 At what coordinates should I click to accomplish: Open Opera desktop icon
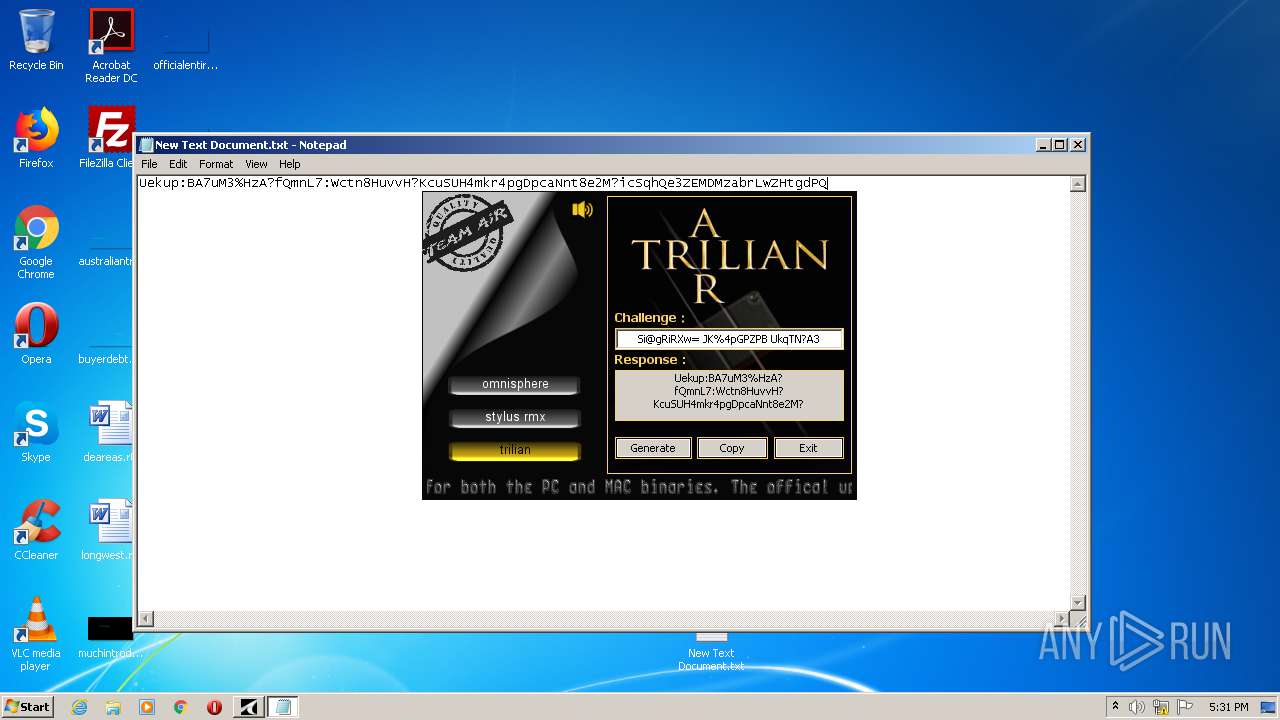point(36,333)
